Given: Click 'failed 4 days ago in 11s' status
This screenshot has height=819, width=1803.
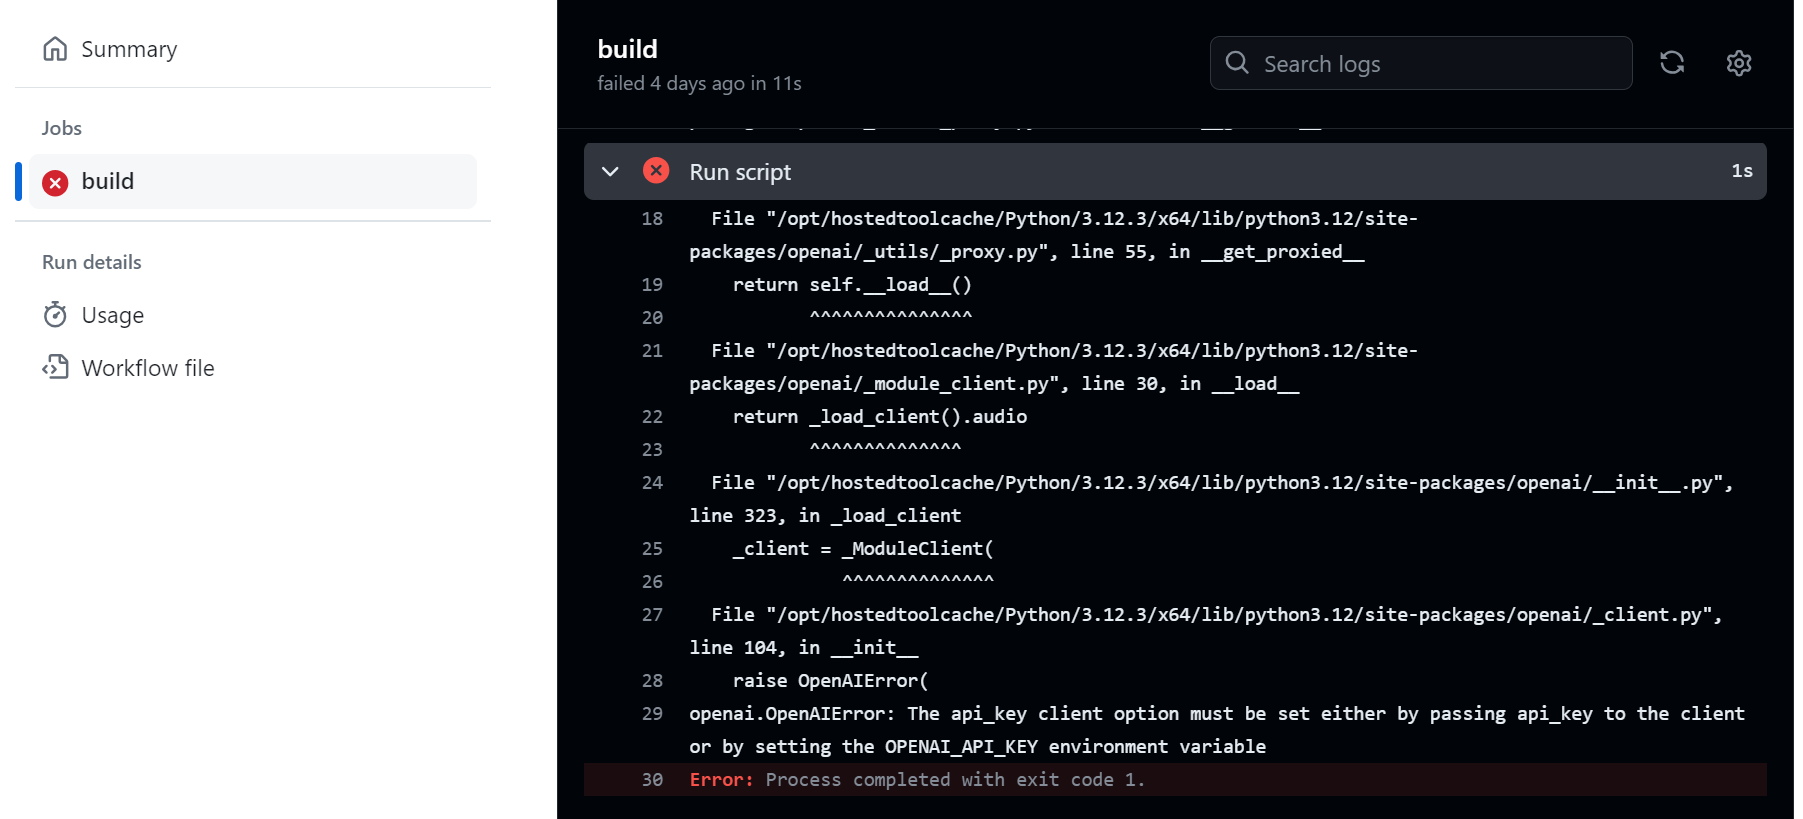Looking at the screenshot, I should tap(699, 83).
